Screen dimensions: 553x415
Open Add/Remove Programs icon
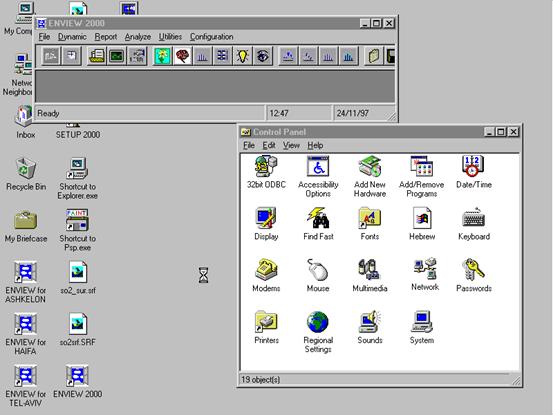click(x=421, y=176)
